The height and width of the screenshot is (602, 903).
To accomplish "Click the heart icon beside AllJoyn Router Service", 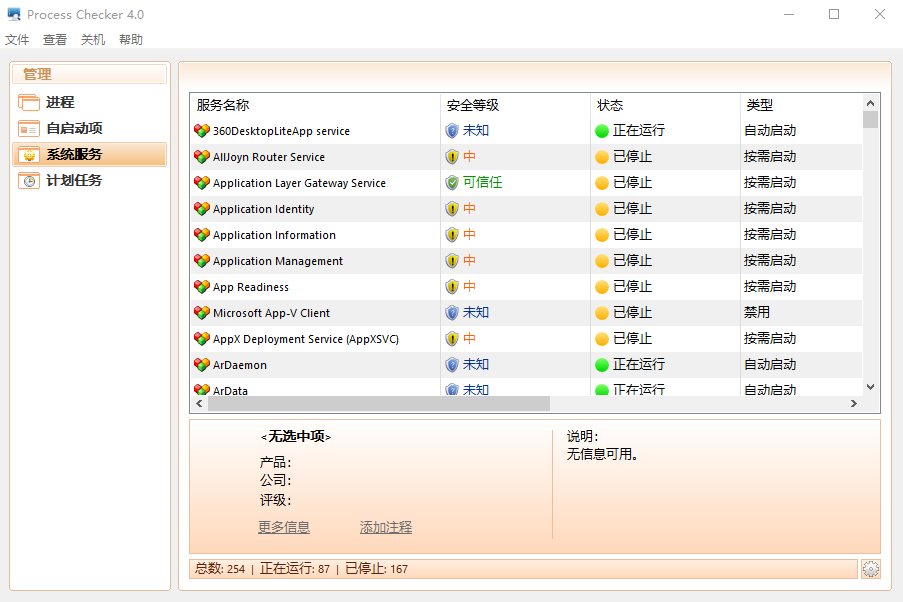I will (x=200, y=156).
